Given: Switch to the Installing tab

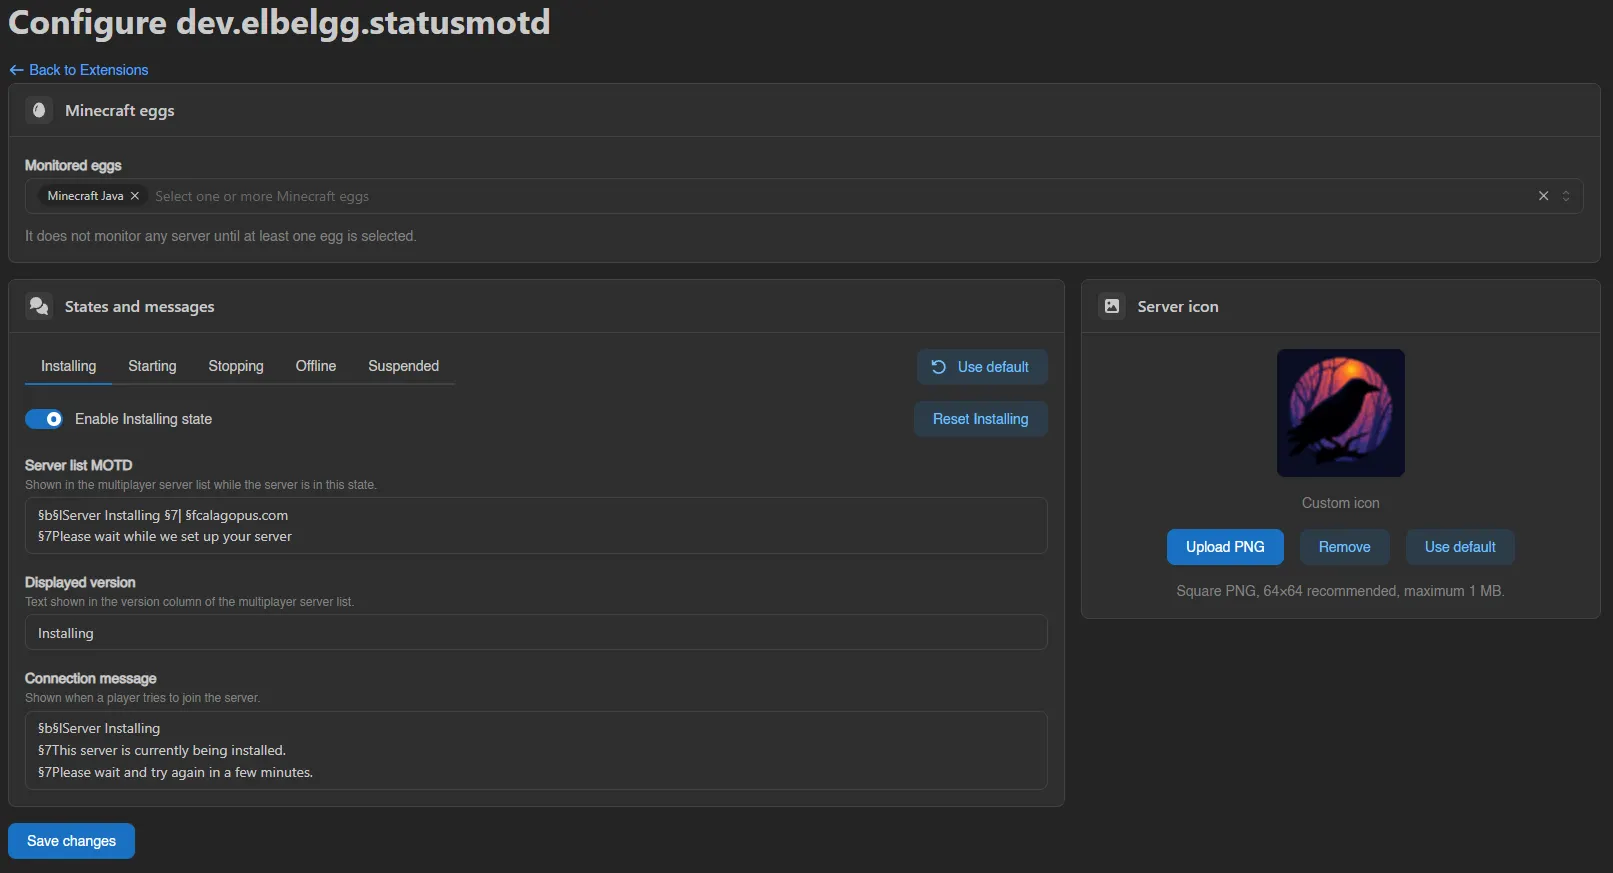Looking at the screenshot, I should (x=68, y=366).
